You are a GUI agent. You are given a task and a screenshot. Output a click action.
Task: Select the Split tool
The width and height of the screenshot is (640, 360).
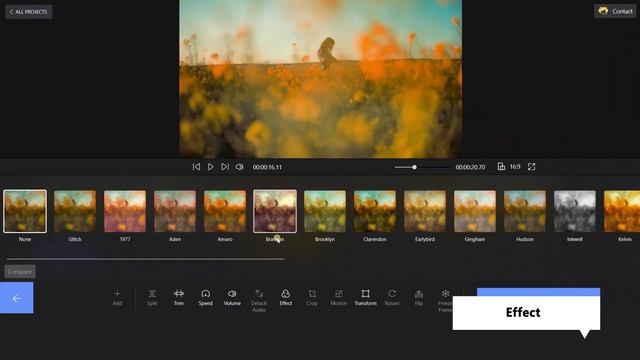coord(152,298)
